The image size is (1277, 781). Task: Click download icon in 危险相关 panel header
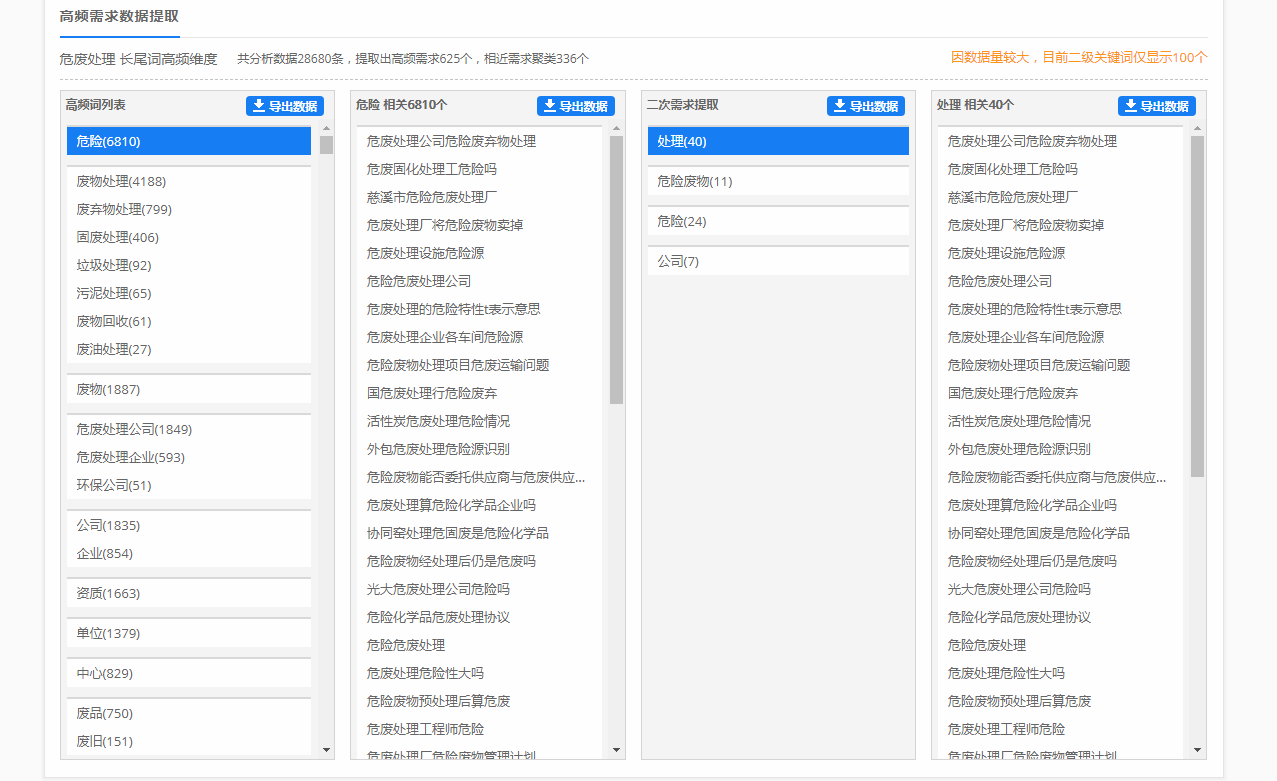[x=549, y=107]
